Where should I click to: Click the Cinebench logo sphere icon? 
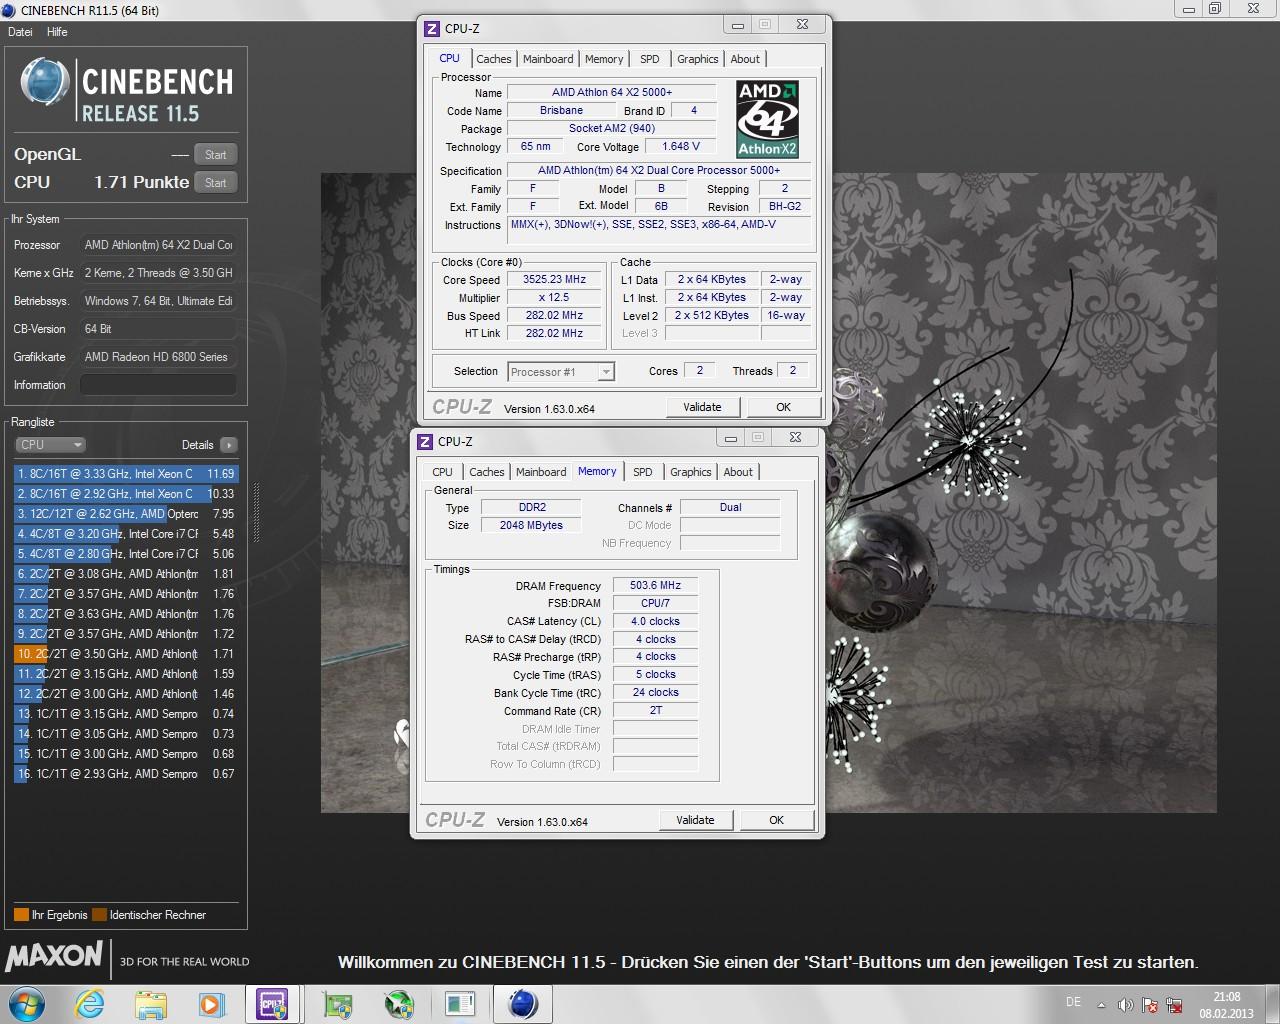click(44, 83)
